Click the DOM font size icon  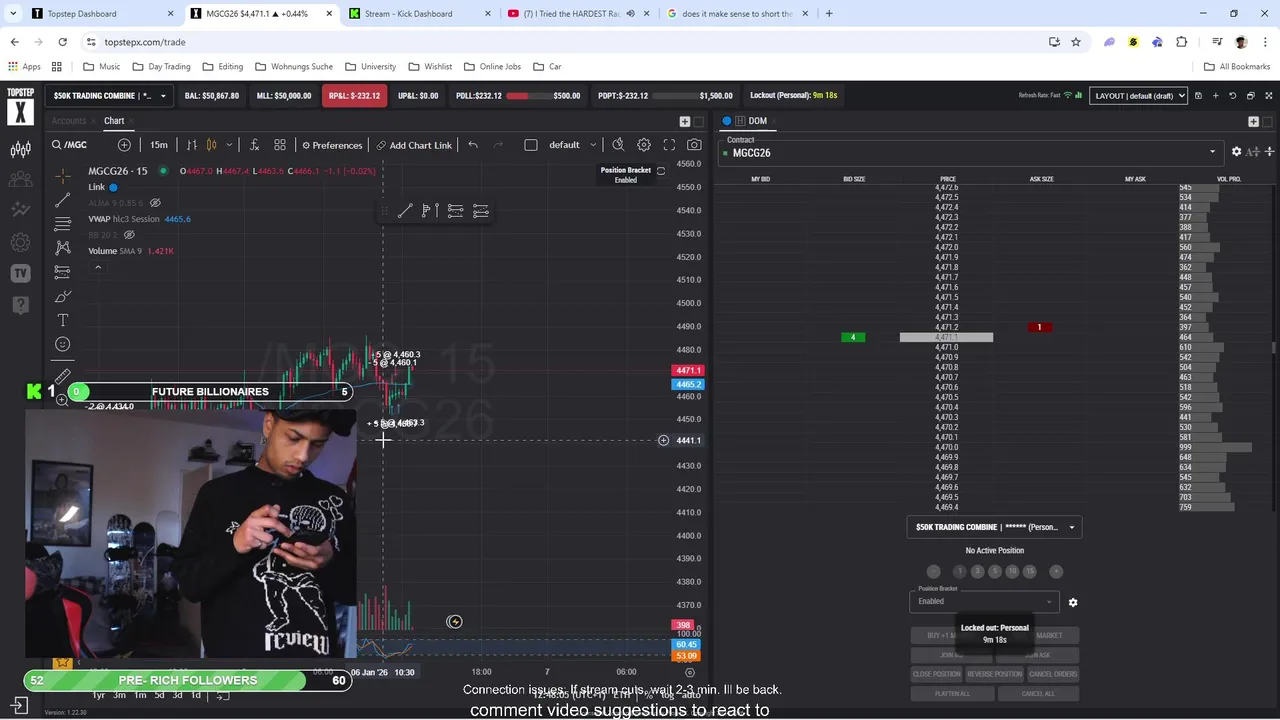point(1253,152)
